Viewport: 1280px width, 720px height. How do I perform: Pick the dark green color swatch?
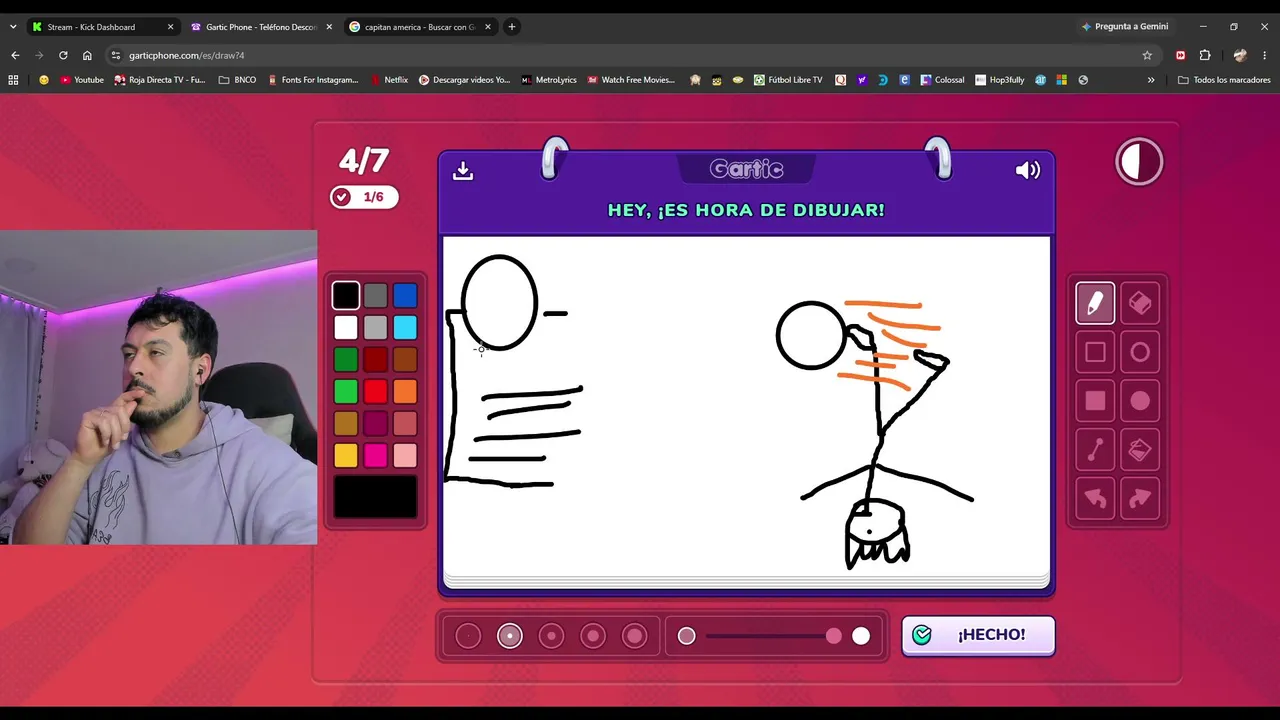click(346, 359)
